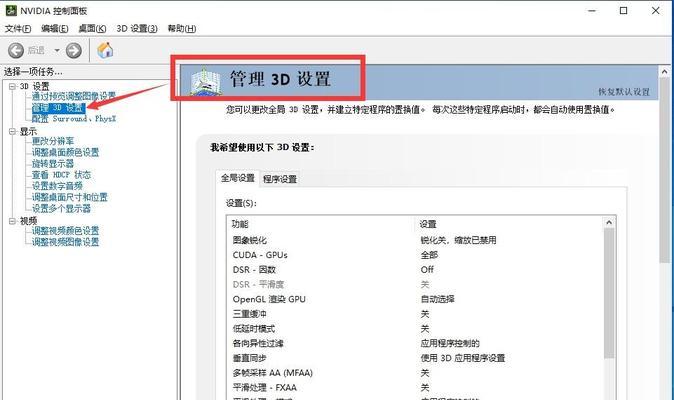Open the 桌面(K) menu
Viewport: 674px width, 400px height.
(x=92, y=28)
